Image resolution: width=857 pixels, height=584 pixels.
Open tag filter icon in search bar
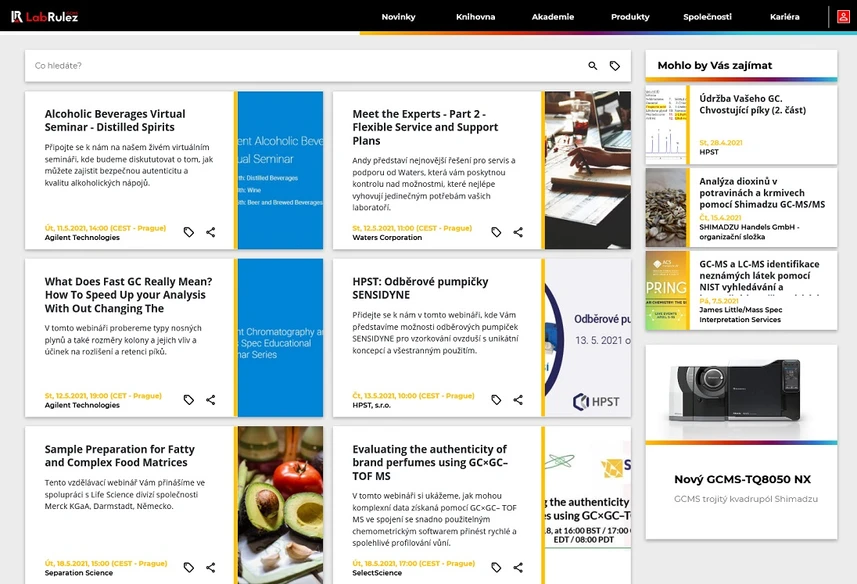[615, 66]
